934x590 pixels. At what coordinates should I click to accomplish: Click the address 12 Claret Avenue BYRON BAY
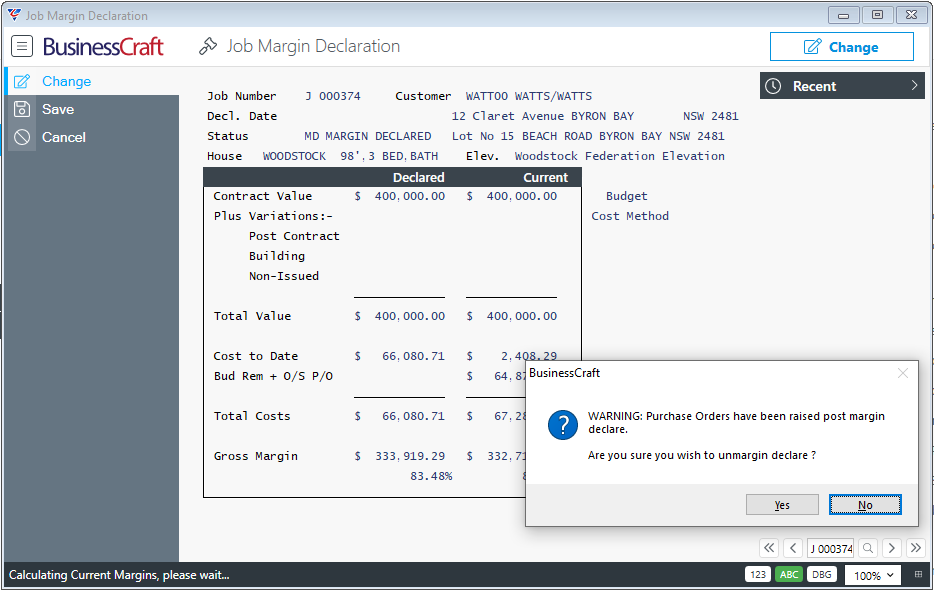[x=542, y=116]
